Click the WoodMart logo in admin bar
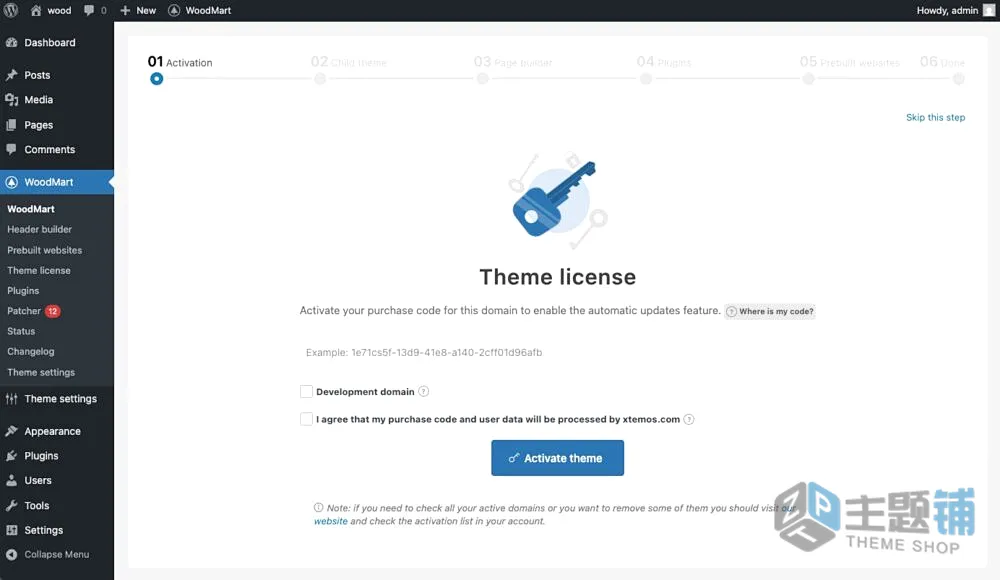 [x=173, y=10]
